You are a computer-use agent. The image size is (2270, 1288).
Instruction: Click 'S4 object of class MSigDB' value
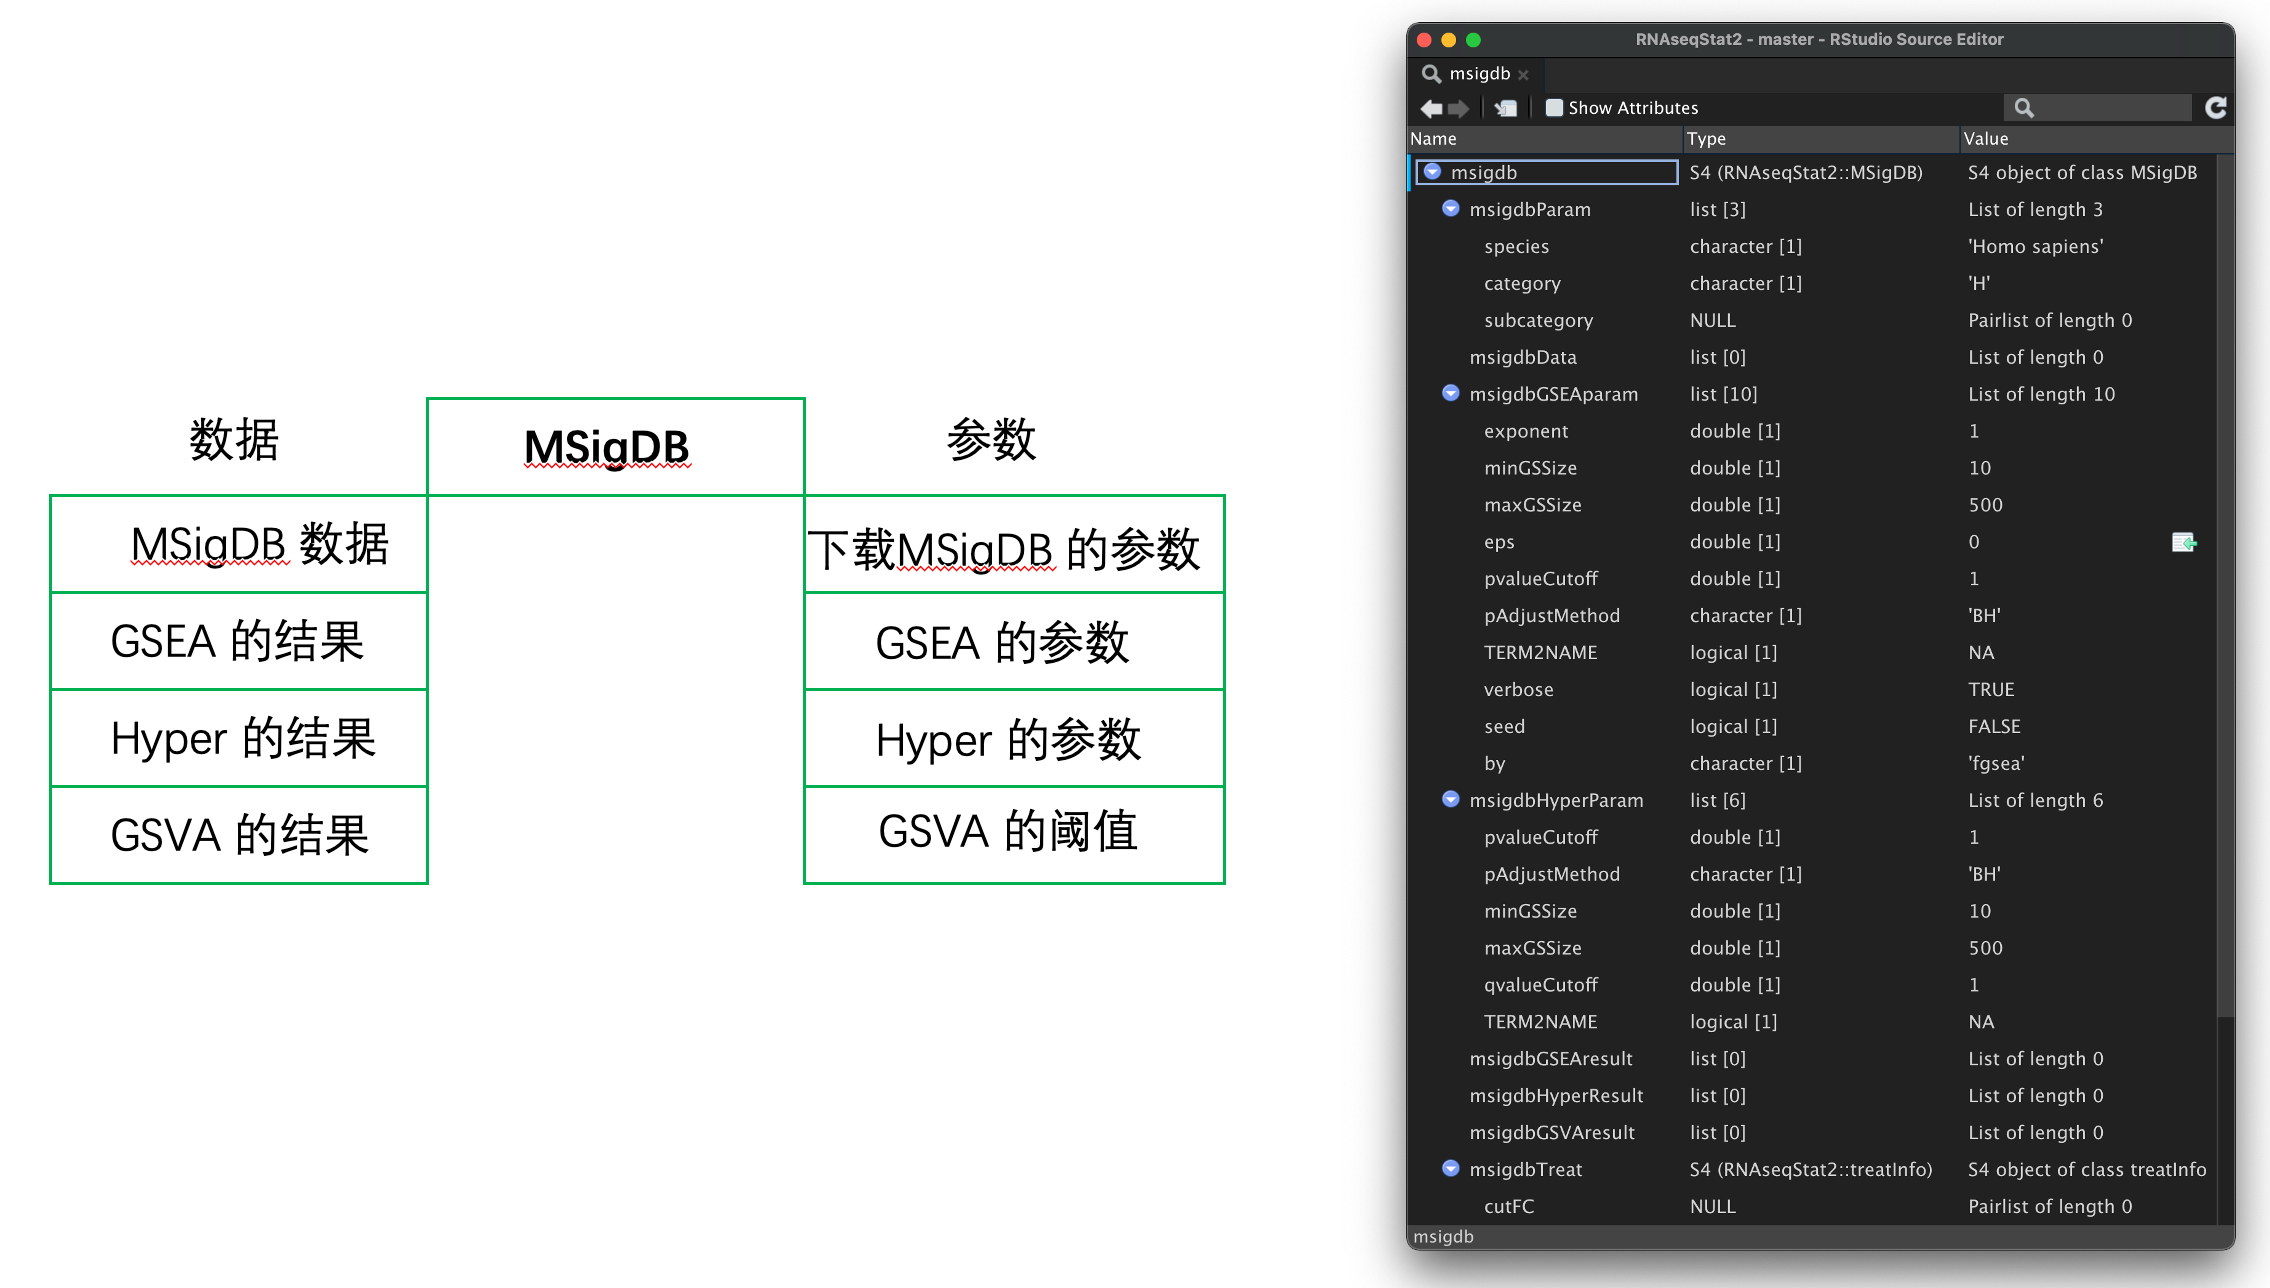pyautogui.click(x=2082, y=172)
